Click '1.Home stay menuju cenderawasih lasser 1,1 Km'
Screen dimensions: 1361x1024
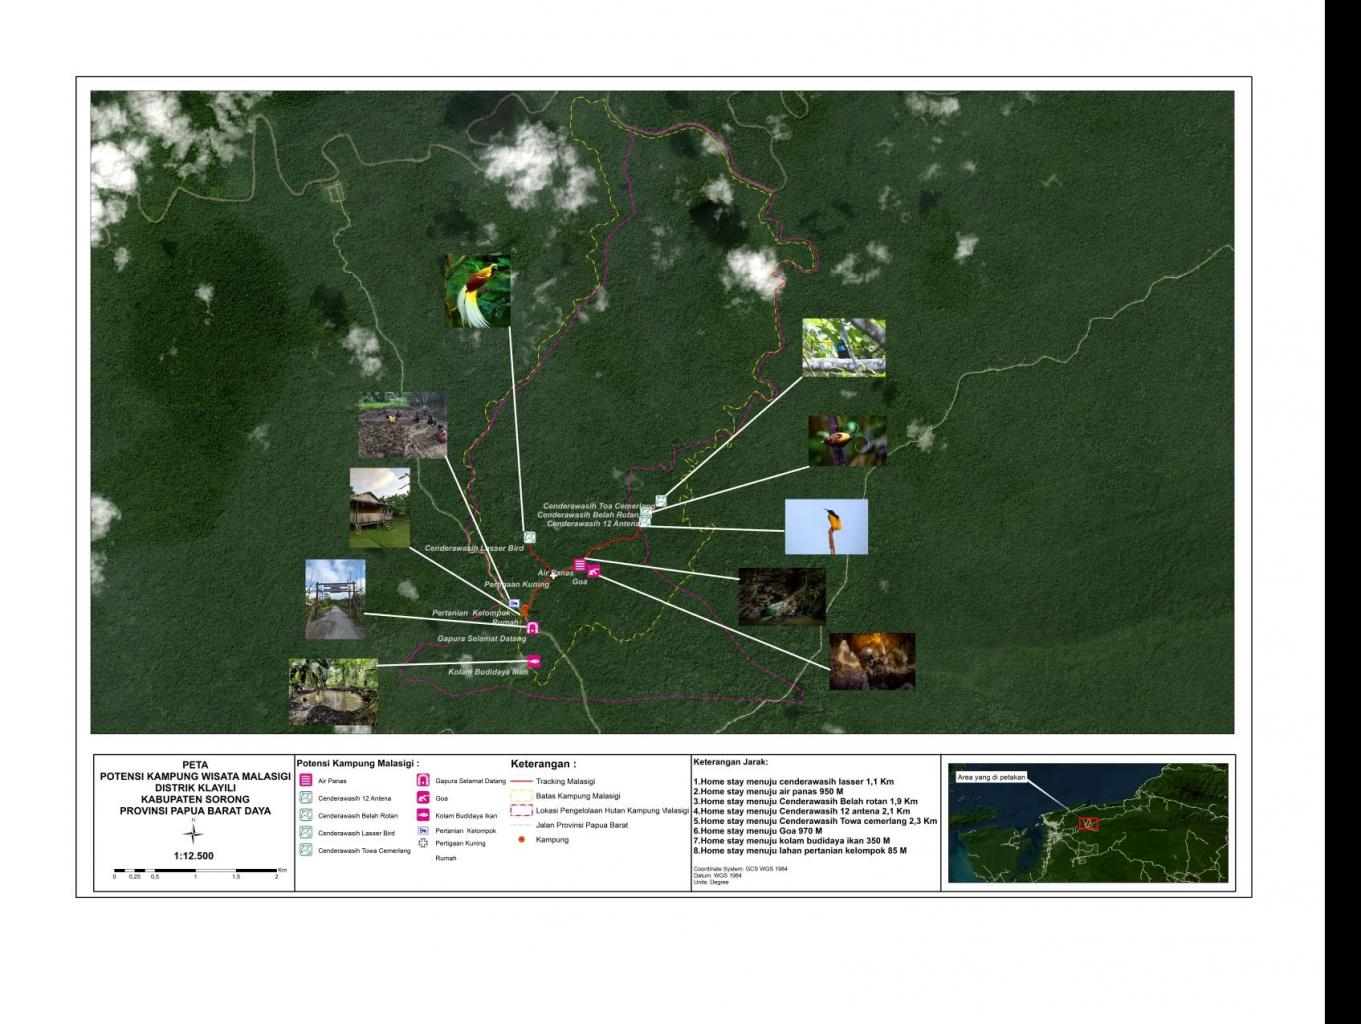(793, 782)
